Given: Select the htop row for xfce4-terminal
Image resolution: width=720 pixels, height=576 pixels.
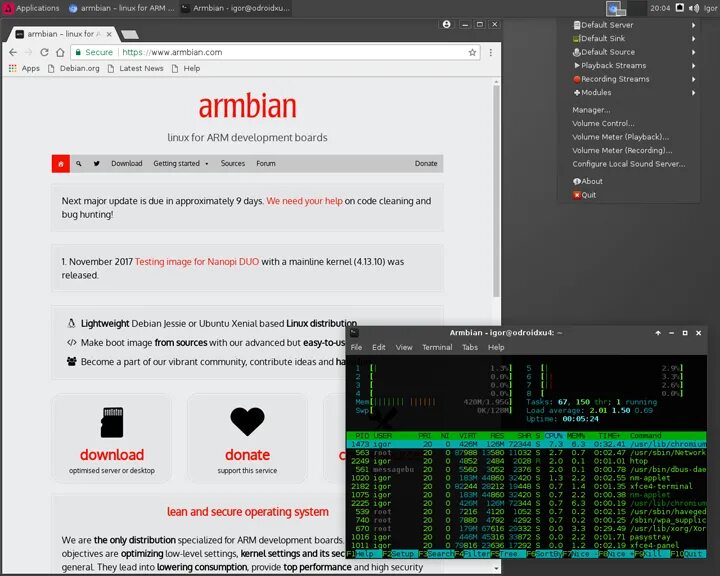Looking at the screenshot, I should coord(526,486).
